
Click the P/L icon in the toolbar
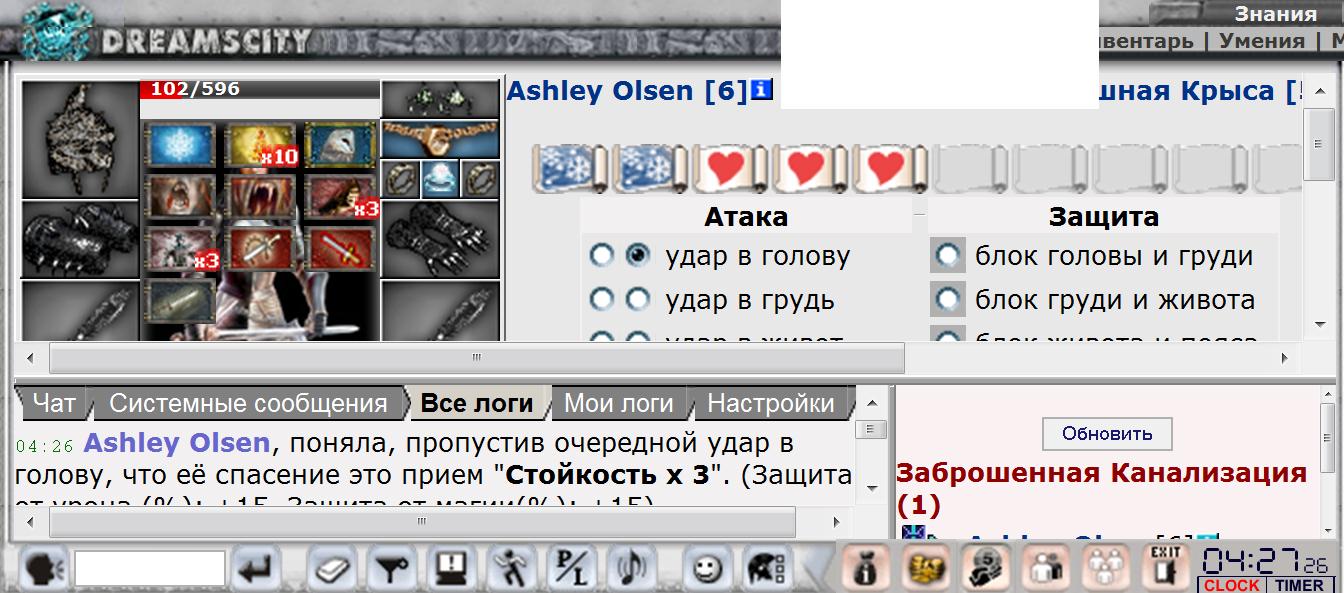[572, 570]
